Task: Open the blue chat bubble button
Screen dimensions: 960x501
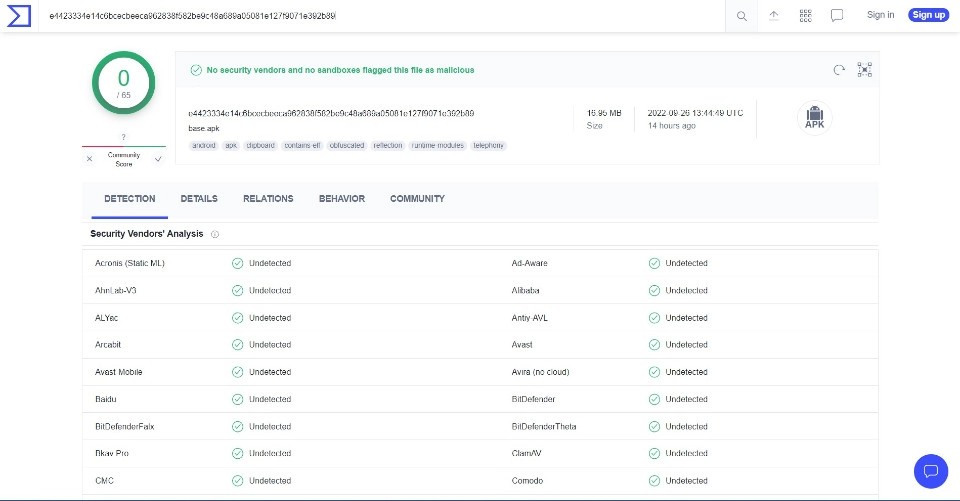Action: (x=931, y=471)
